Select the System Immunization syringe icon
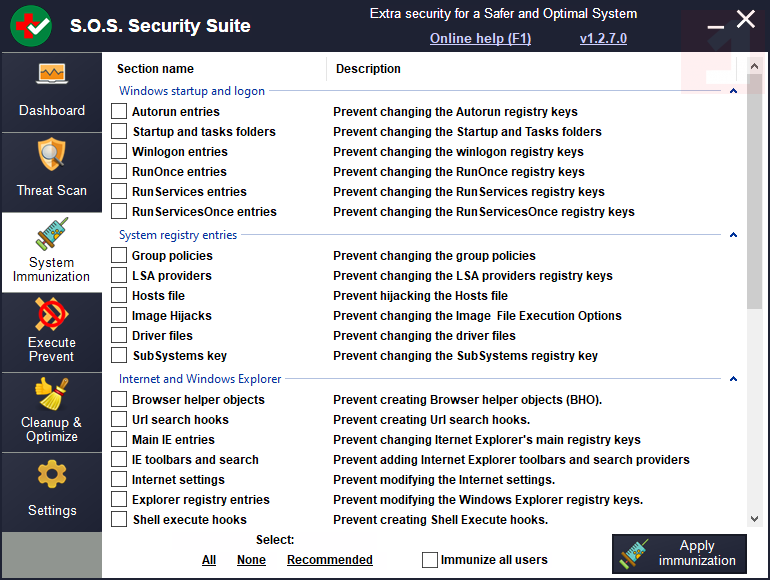This screenshot has height=580, width=770. [x=52, y=235]
